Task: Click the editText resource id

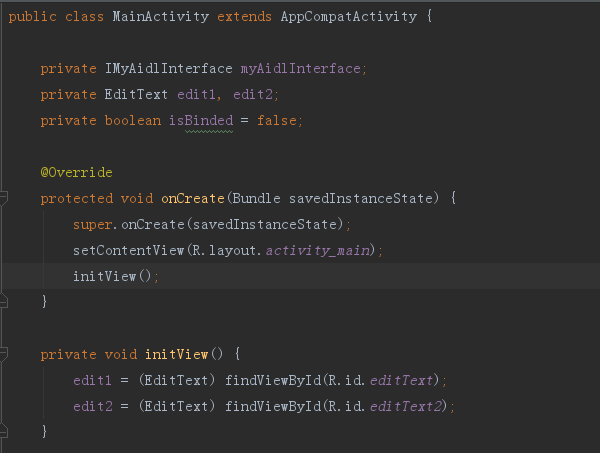Action: (x=402, y=381)
